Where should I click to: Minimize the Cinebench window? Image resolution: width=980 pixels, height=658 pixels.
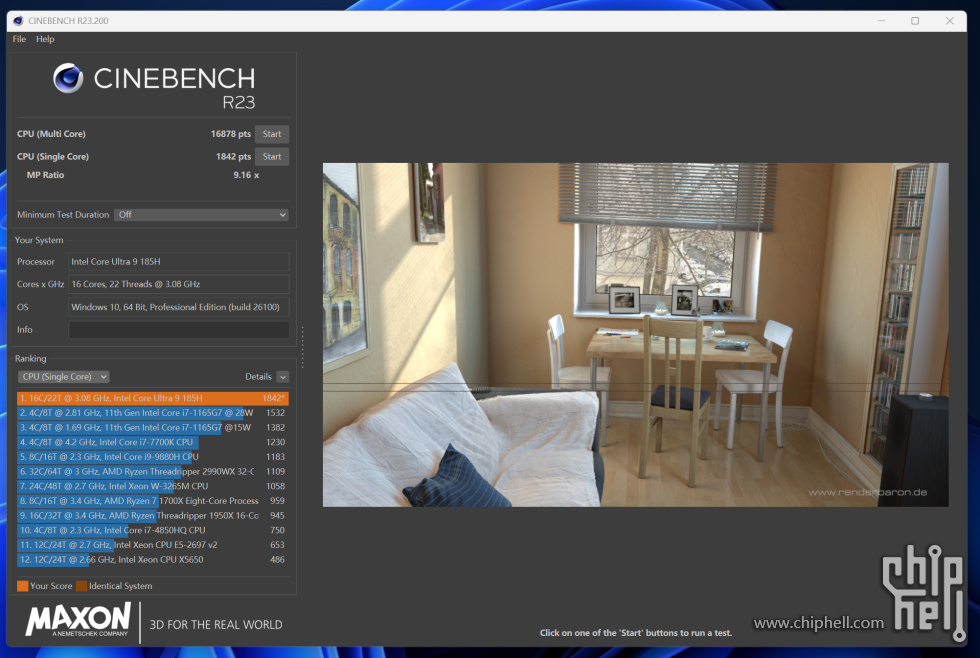pos(881,21)
